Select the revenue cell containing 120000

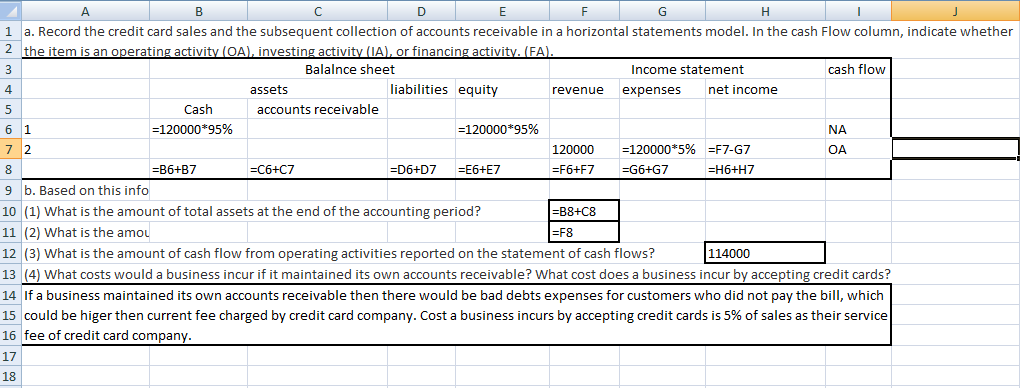coord(584,149)
